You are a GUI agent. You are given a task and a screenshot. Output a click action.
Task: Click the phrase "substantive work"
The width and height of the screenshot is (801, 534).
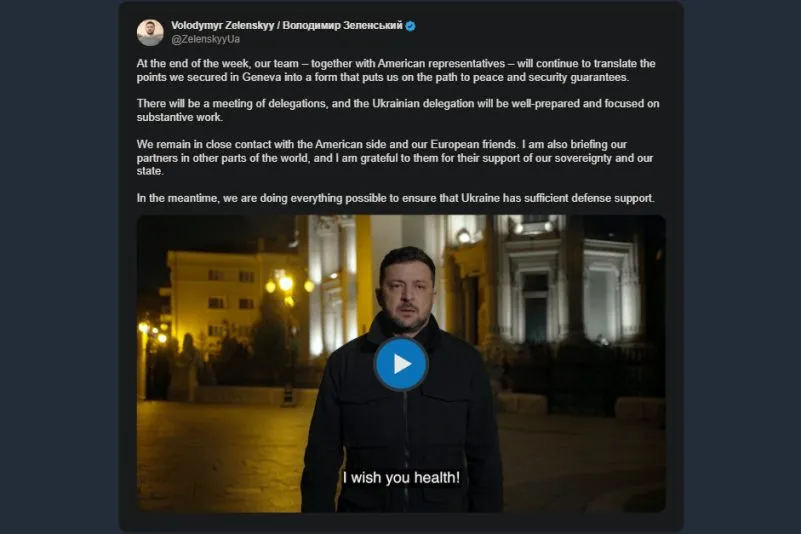pos(179,118)
